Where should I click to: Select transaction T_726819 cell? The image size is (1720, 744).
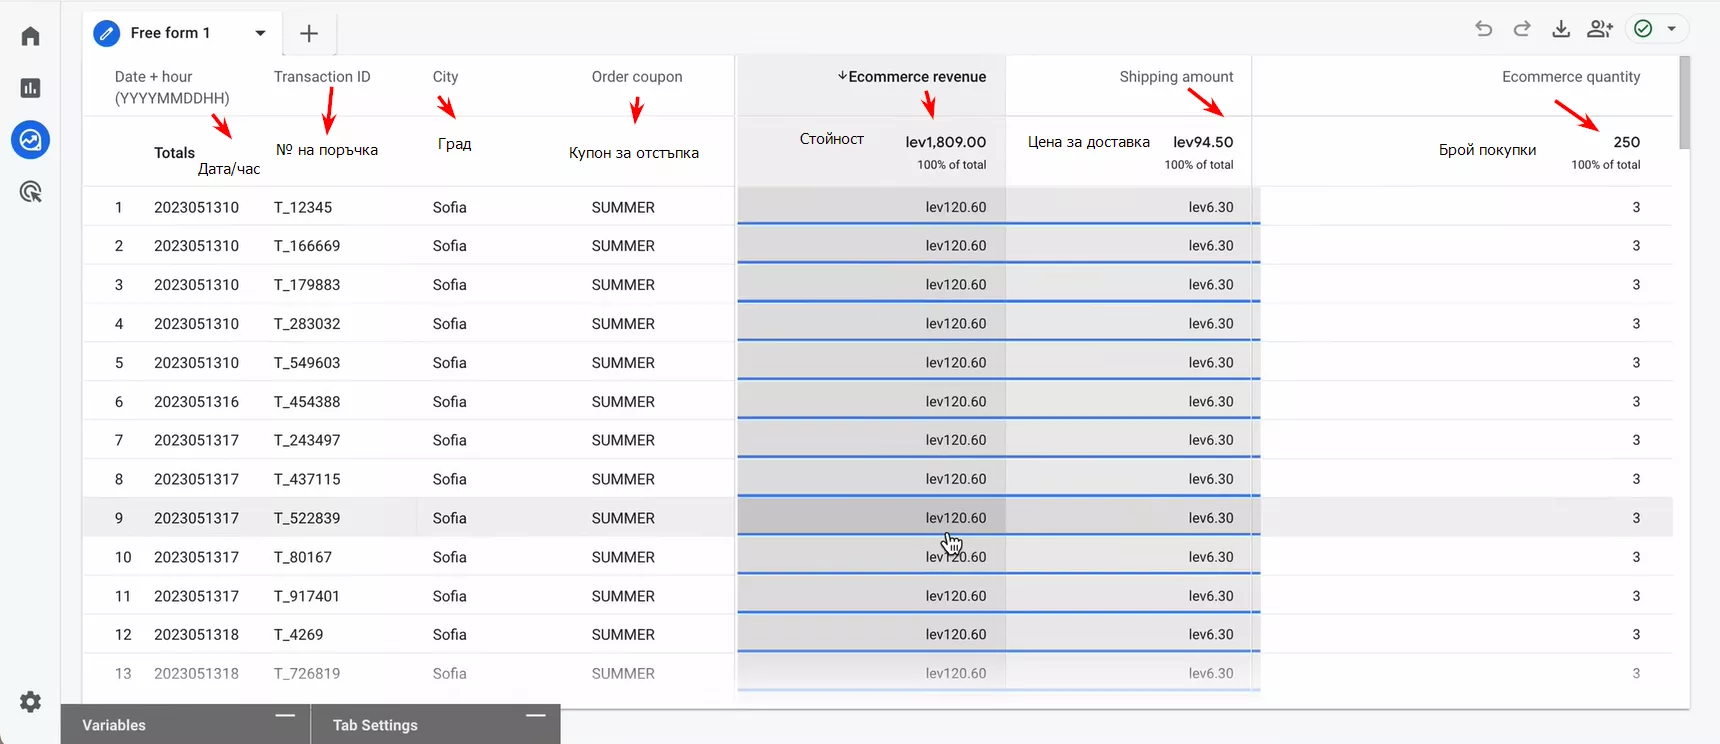(x=307, y=674)
